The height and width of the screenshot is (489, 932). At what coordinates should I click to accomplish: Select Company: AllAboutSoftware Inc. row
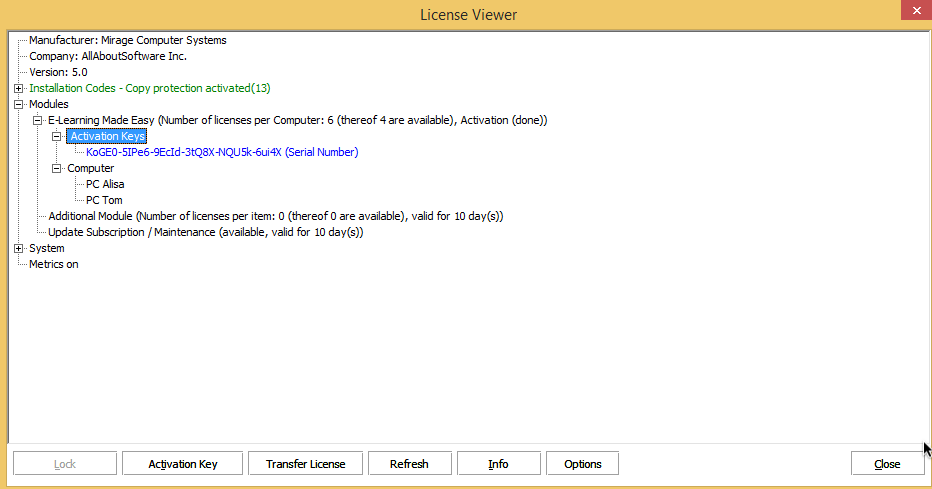(108, 56)
